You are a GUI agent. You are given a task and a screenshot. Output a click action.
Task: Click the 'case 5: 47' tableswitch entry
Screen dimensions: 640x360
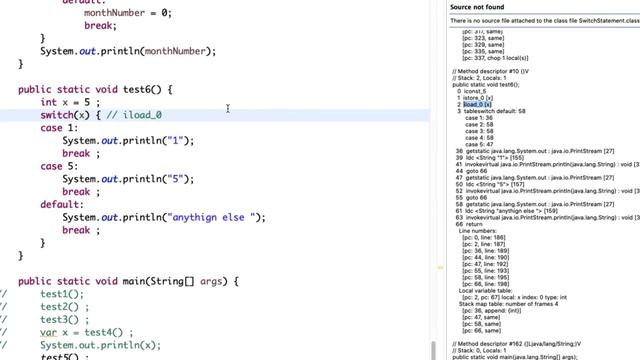point(479,144)
